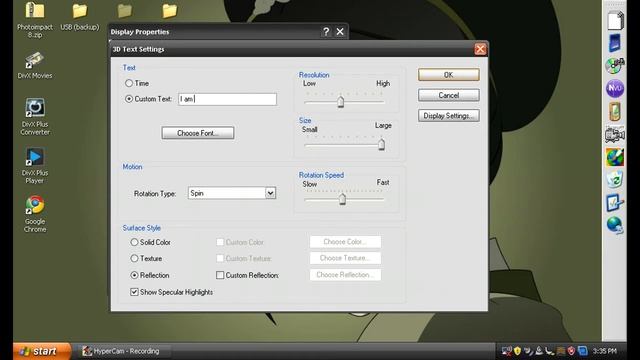
Task: Click network disconnected monitor tray icon
Action: (x=507, y=351)
